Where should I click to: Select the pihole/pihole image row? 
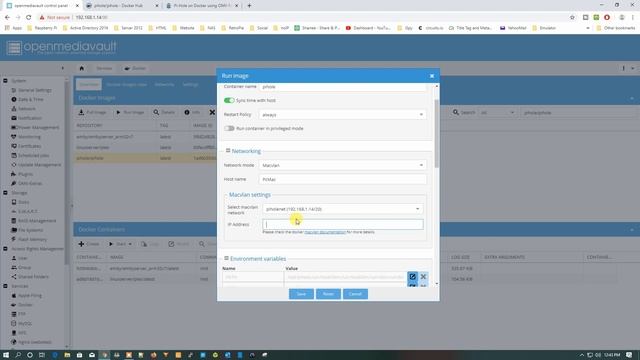coord(145,158)
